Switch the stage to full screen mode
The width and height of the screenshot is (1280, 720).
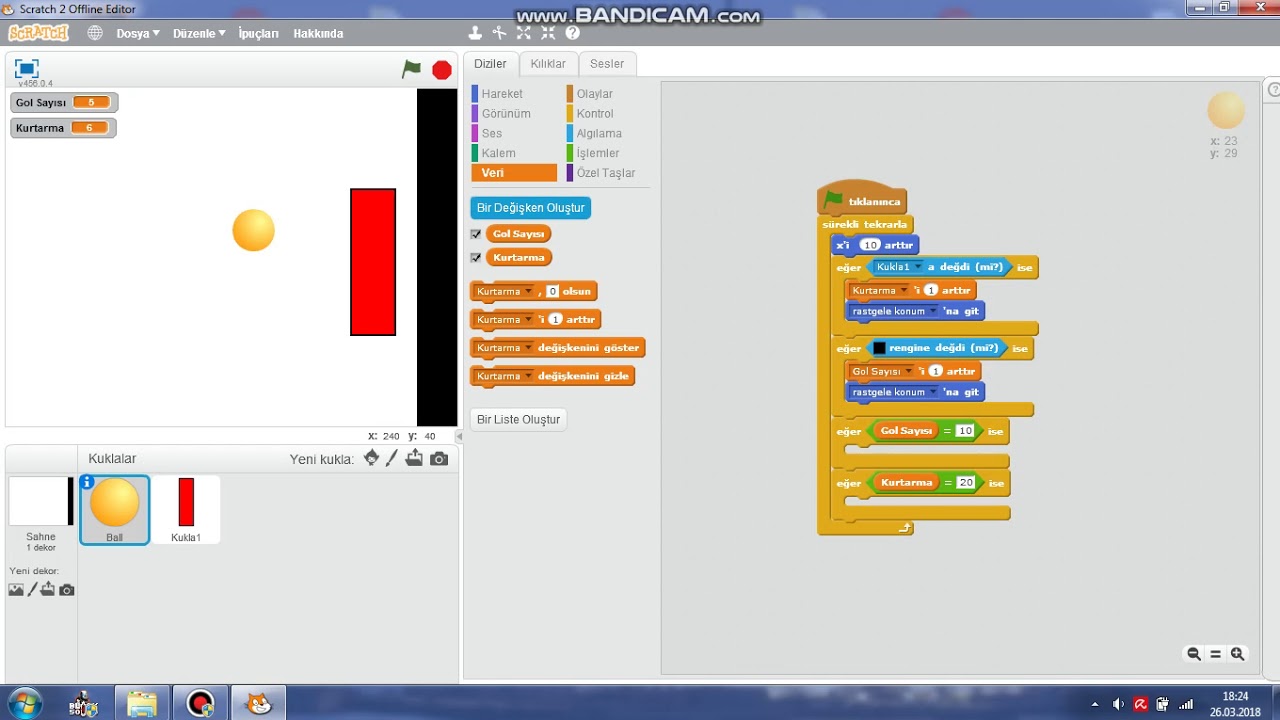coord(27,68)
